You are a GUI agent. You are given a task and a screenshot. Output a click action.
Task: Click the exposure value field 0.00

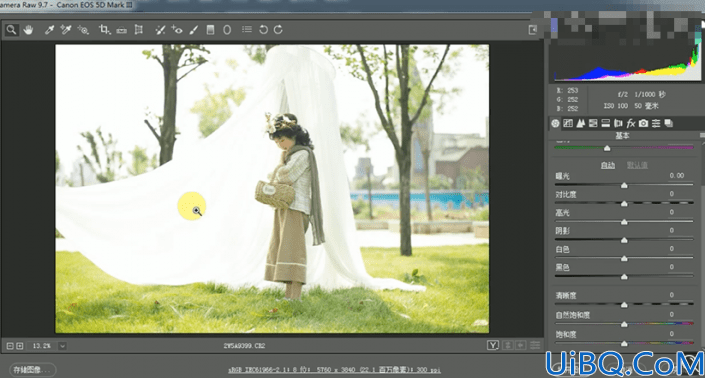pos(676,176)
